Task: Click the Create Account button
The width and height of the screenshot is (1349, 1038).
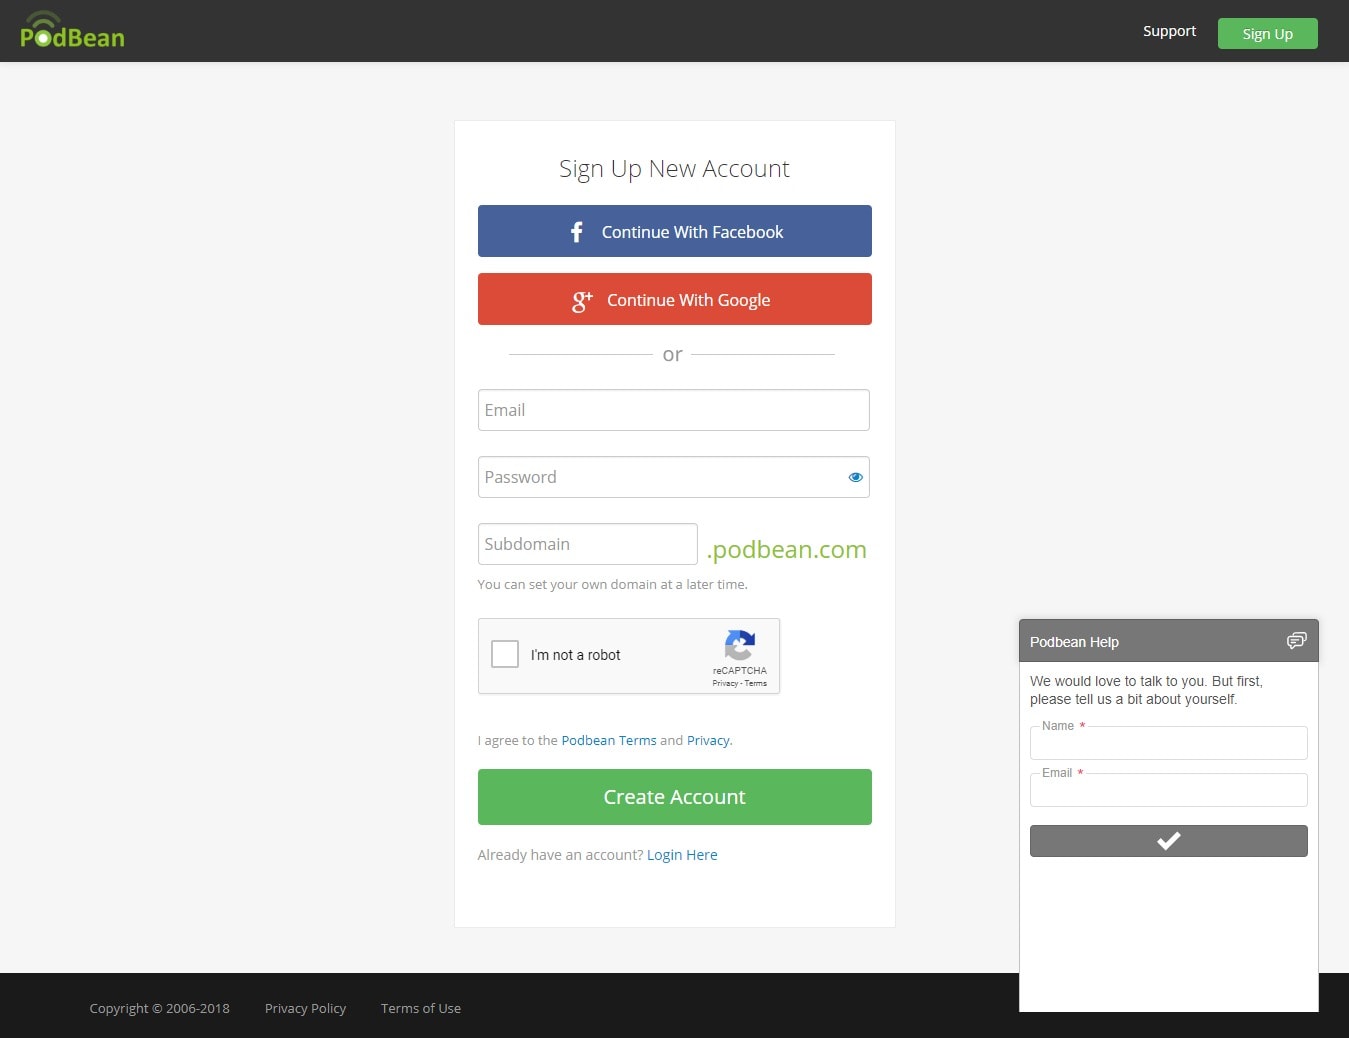Action: 674,797
